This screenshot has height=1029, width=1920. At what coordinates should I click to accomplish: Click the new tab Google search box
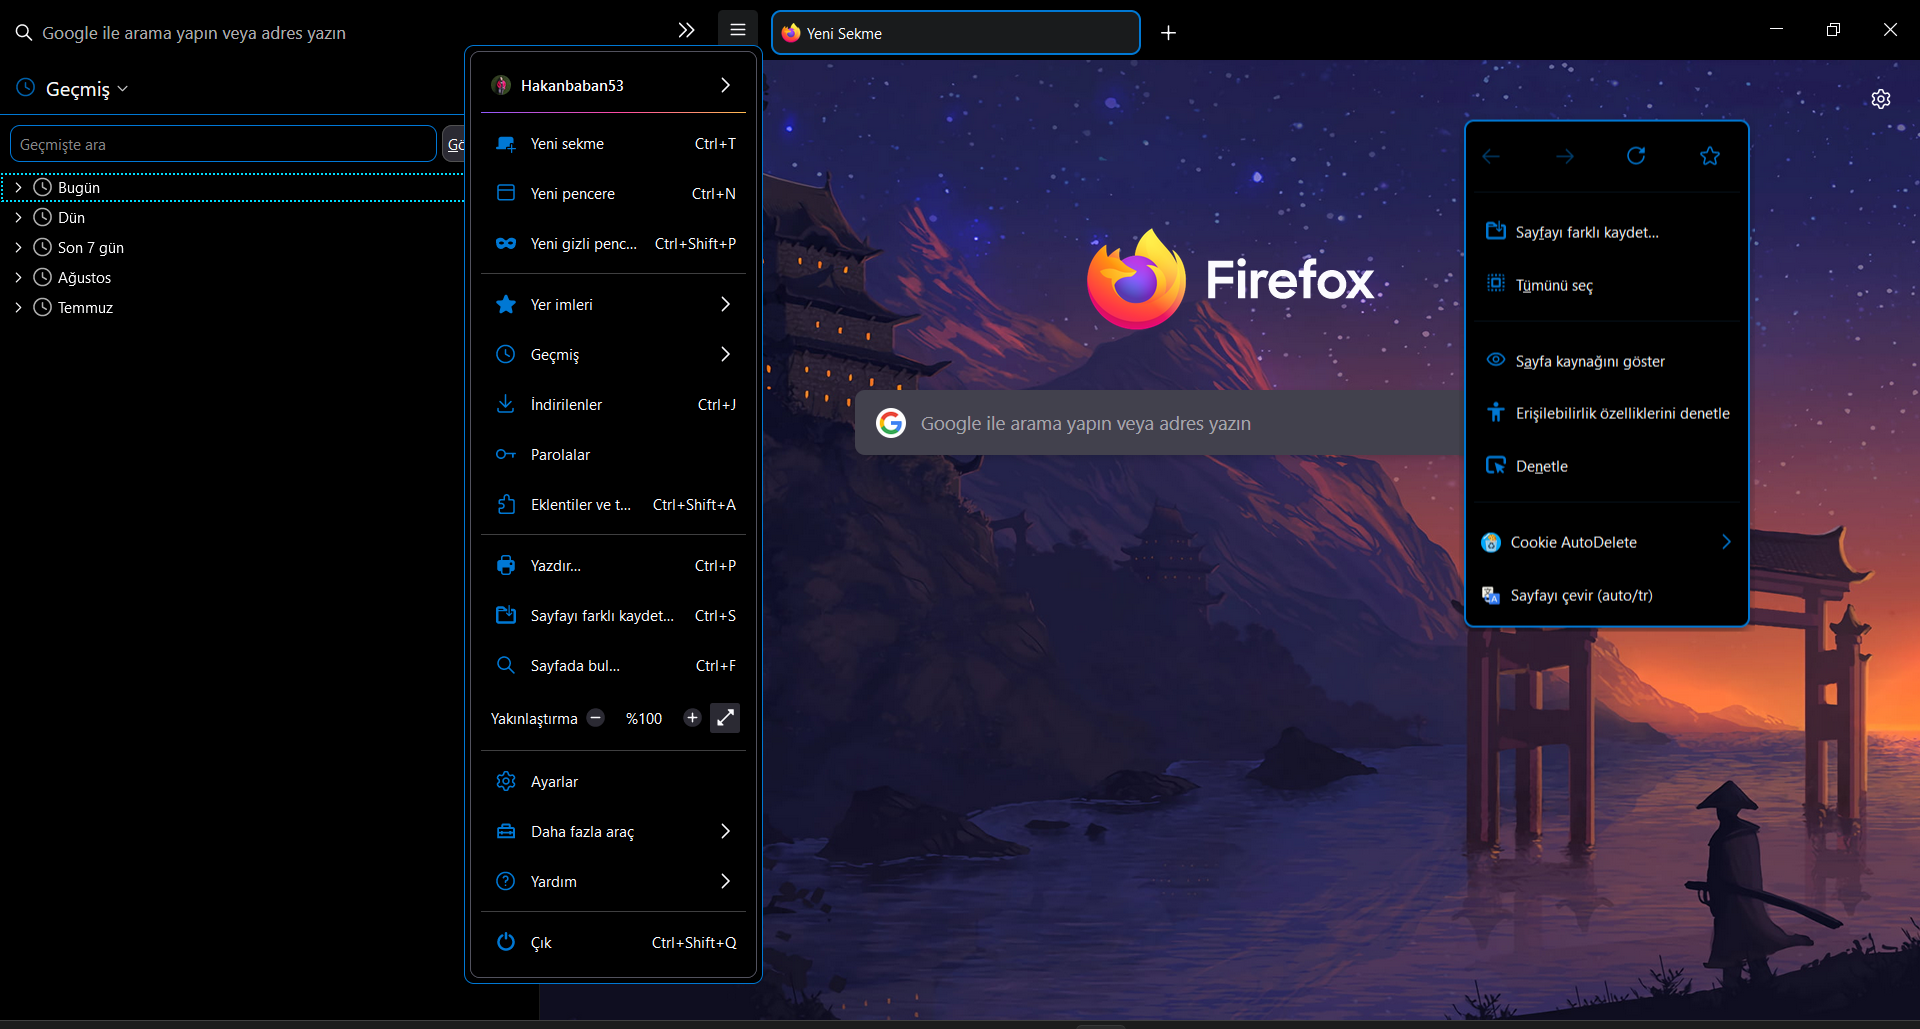click(1160, 423)
